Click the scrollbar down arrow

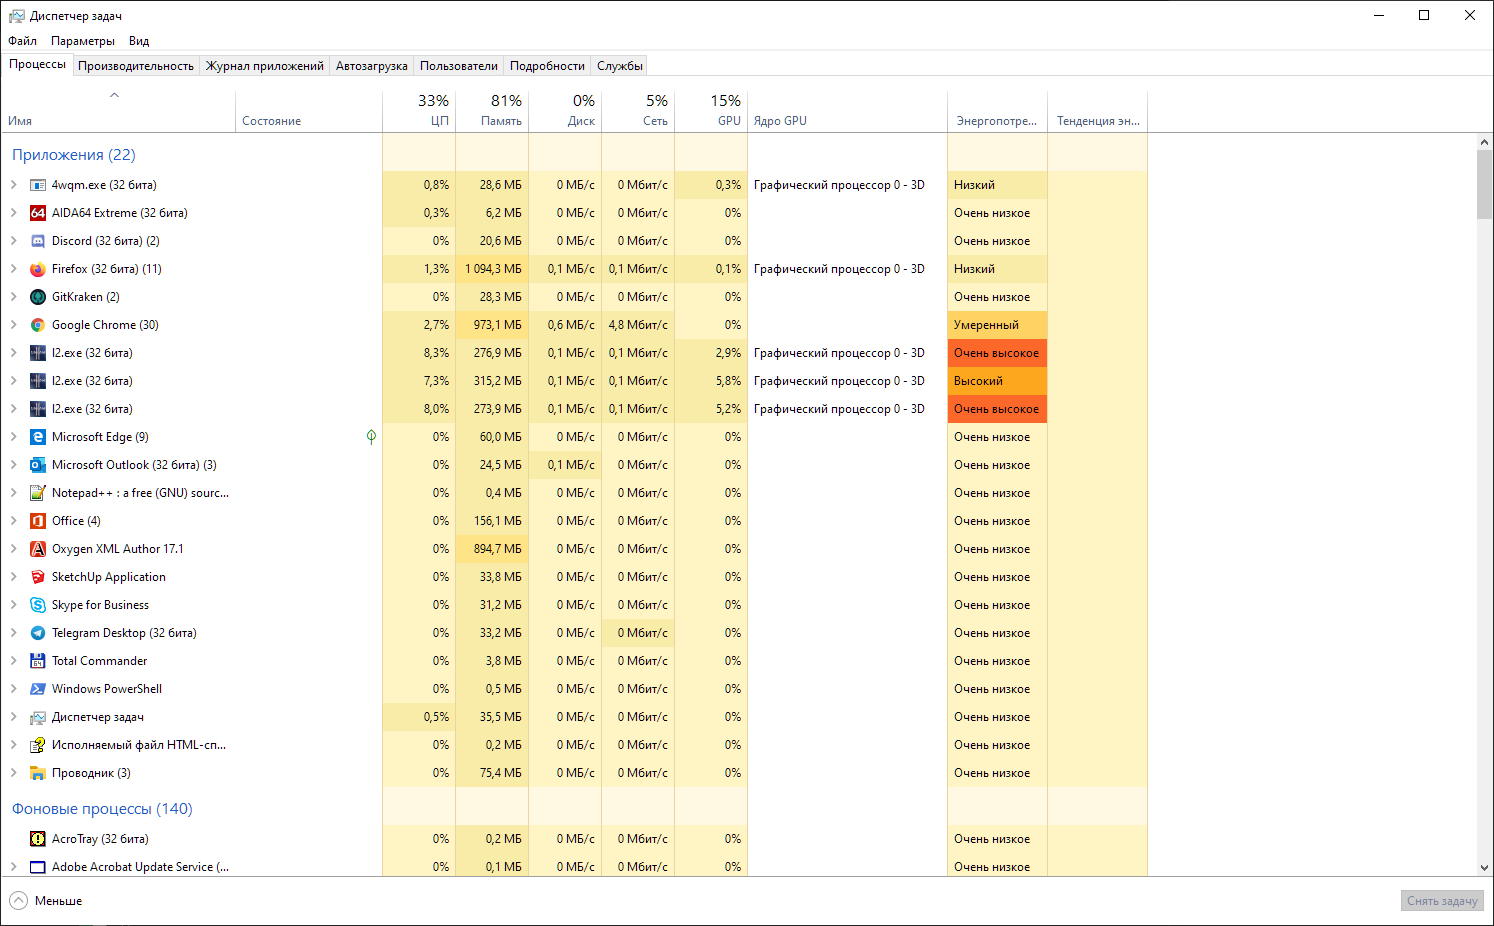(1484, 868)
